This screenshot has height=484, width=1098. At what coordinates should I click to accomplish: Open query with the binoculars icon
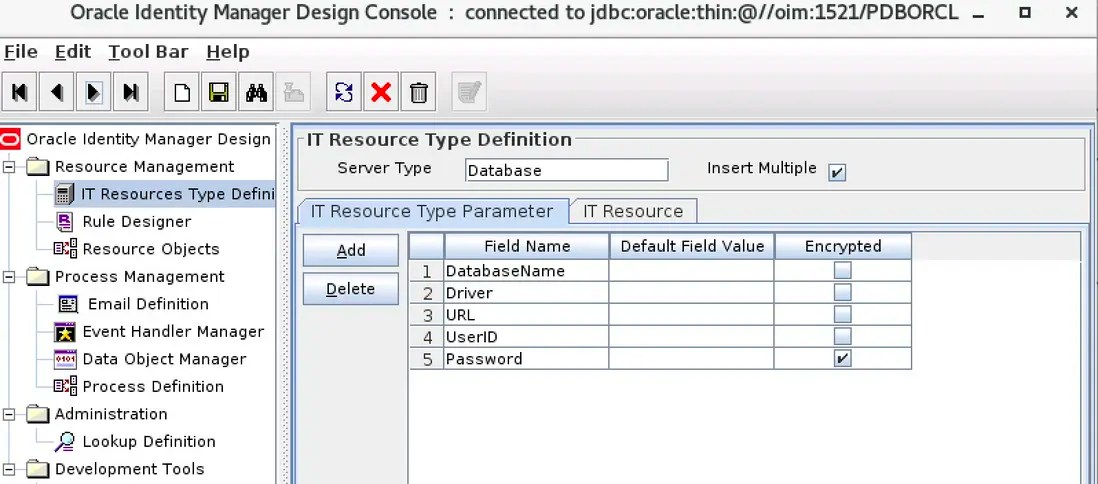point(256,92)
